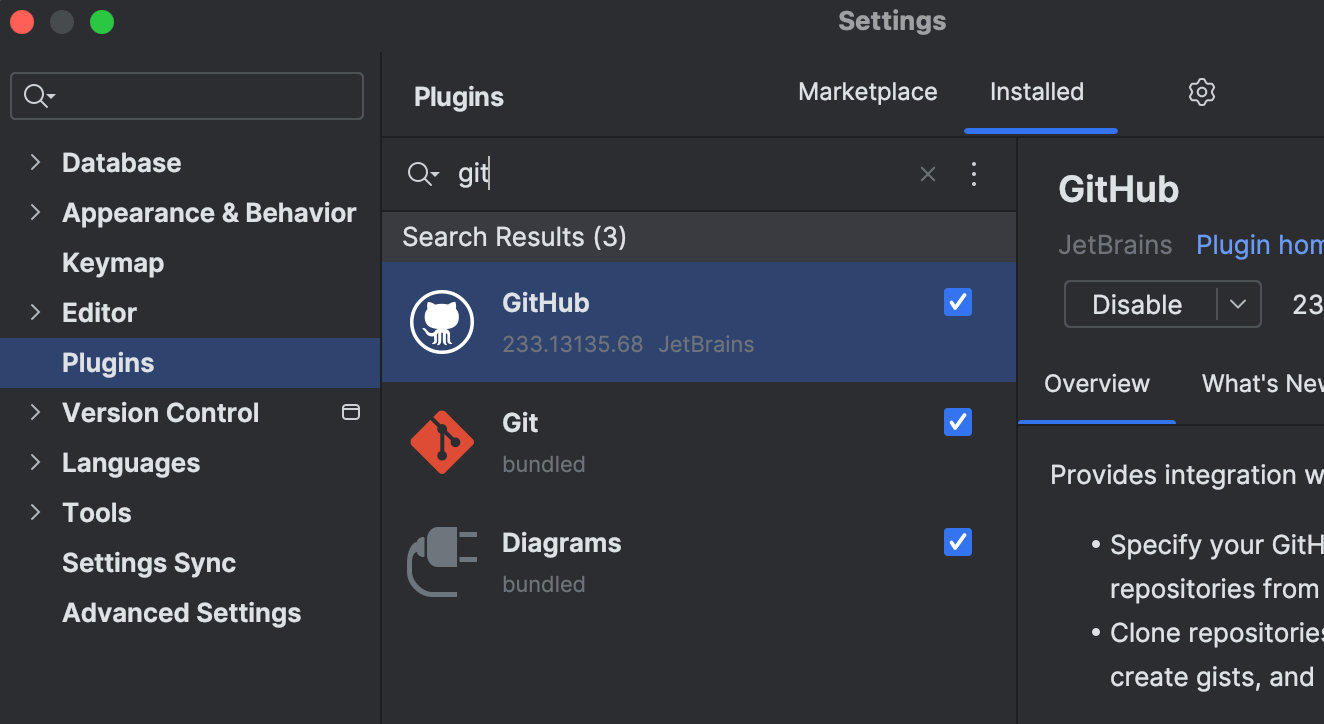Image resolution: width=1324 pixels, height=724 pixels.
Task: Click the magnifier icon in the plugin search
Action: click(x=422, y=173)
